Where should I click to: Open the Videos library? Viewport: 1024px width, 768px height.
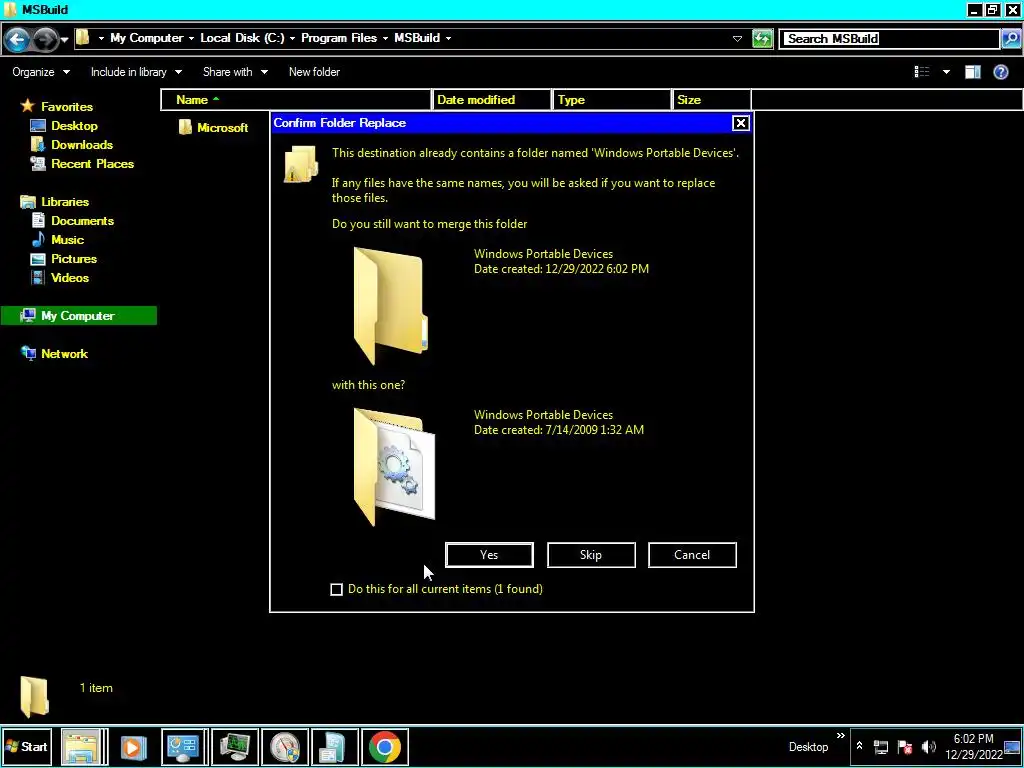pos(60,278)
